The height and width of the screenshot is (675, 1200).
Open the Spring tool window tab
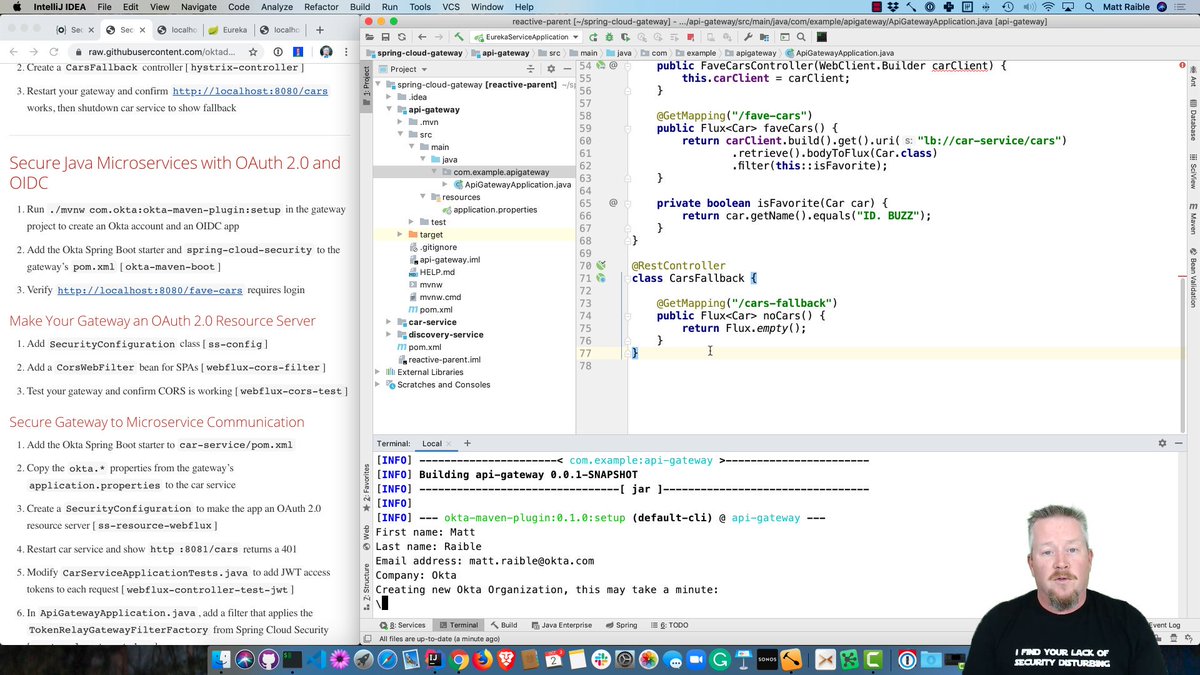coord(621,625)
